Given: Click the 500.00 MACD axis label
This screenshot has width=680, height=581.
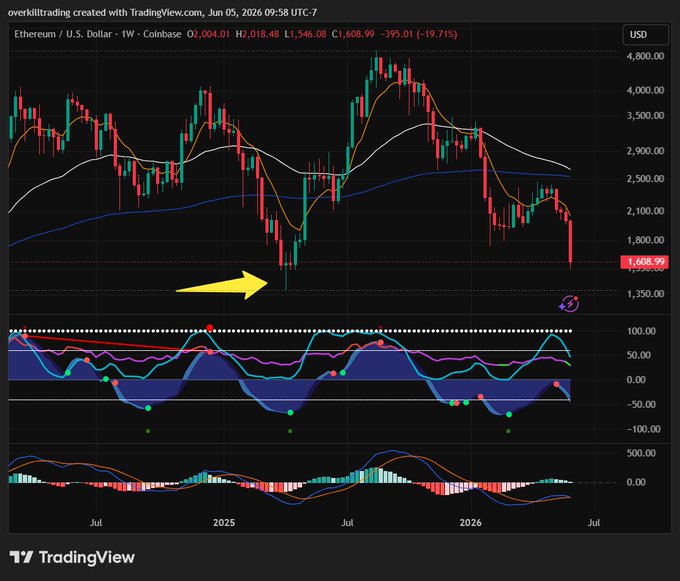Looking at the screenshot, I should [641, 453].
